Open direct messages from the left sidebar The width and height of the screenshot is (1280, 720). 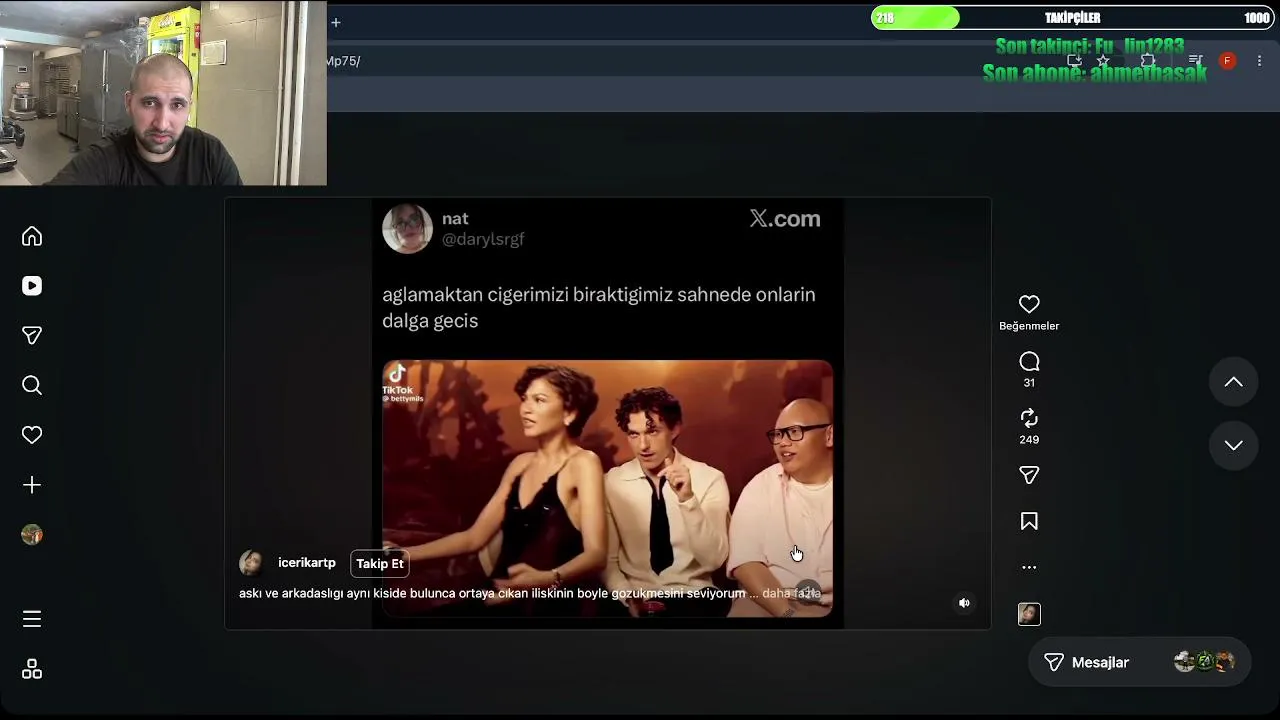point(32,336)
